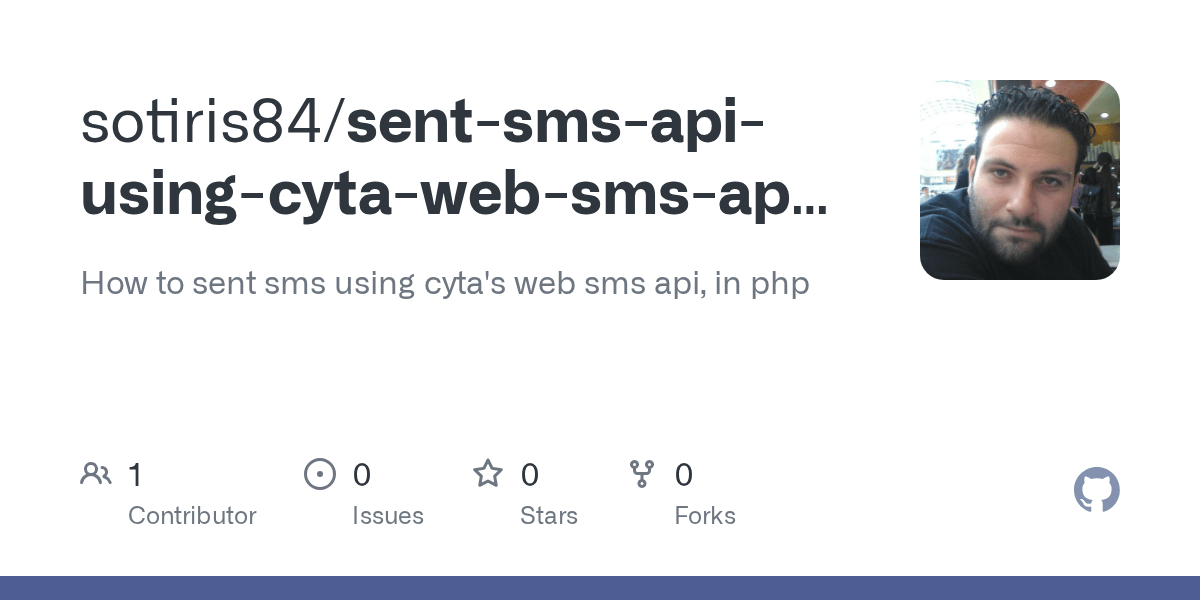This screenshot has height=600, width=1200.
Task: Click the blue language bar at the bottom
Action: pyautogui.click(x=600, y=588)
